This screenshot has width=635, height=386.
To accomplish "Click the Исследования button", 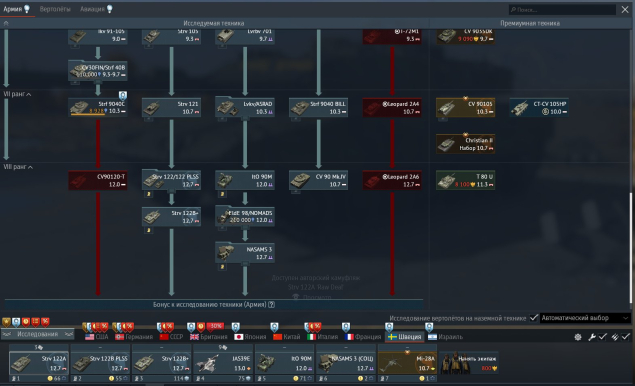I will (38, 334).
